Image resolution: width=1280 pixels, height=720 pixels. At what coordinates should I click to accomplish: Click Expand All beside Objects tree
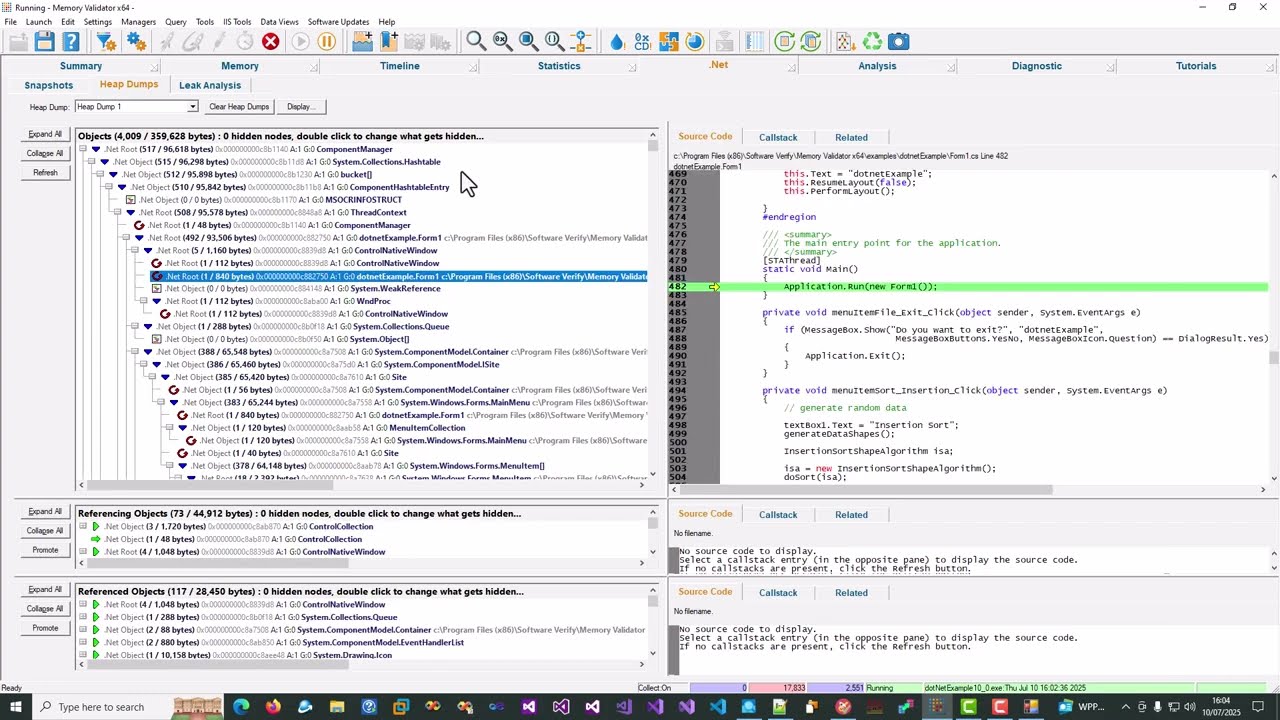click(45, 134)
